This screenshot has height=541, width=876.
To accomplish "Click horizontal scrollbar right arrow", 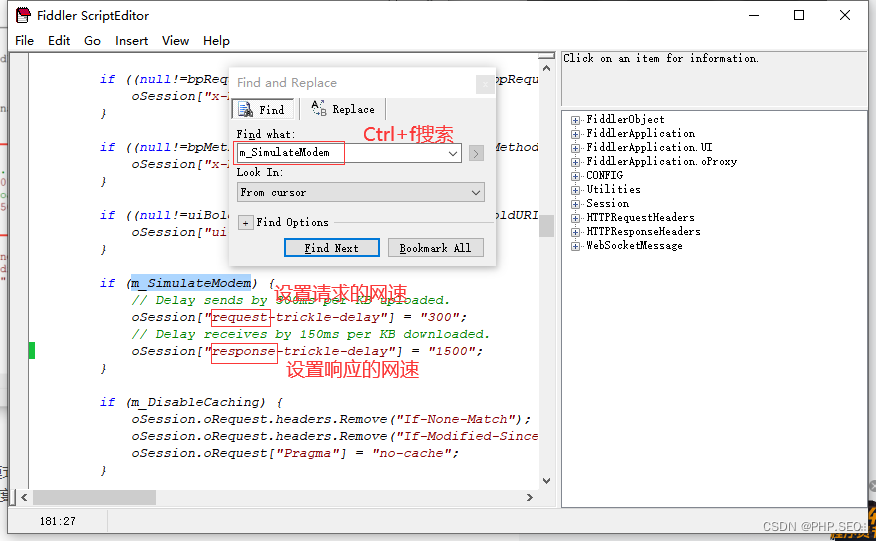I will pos(530,497).
